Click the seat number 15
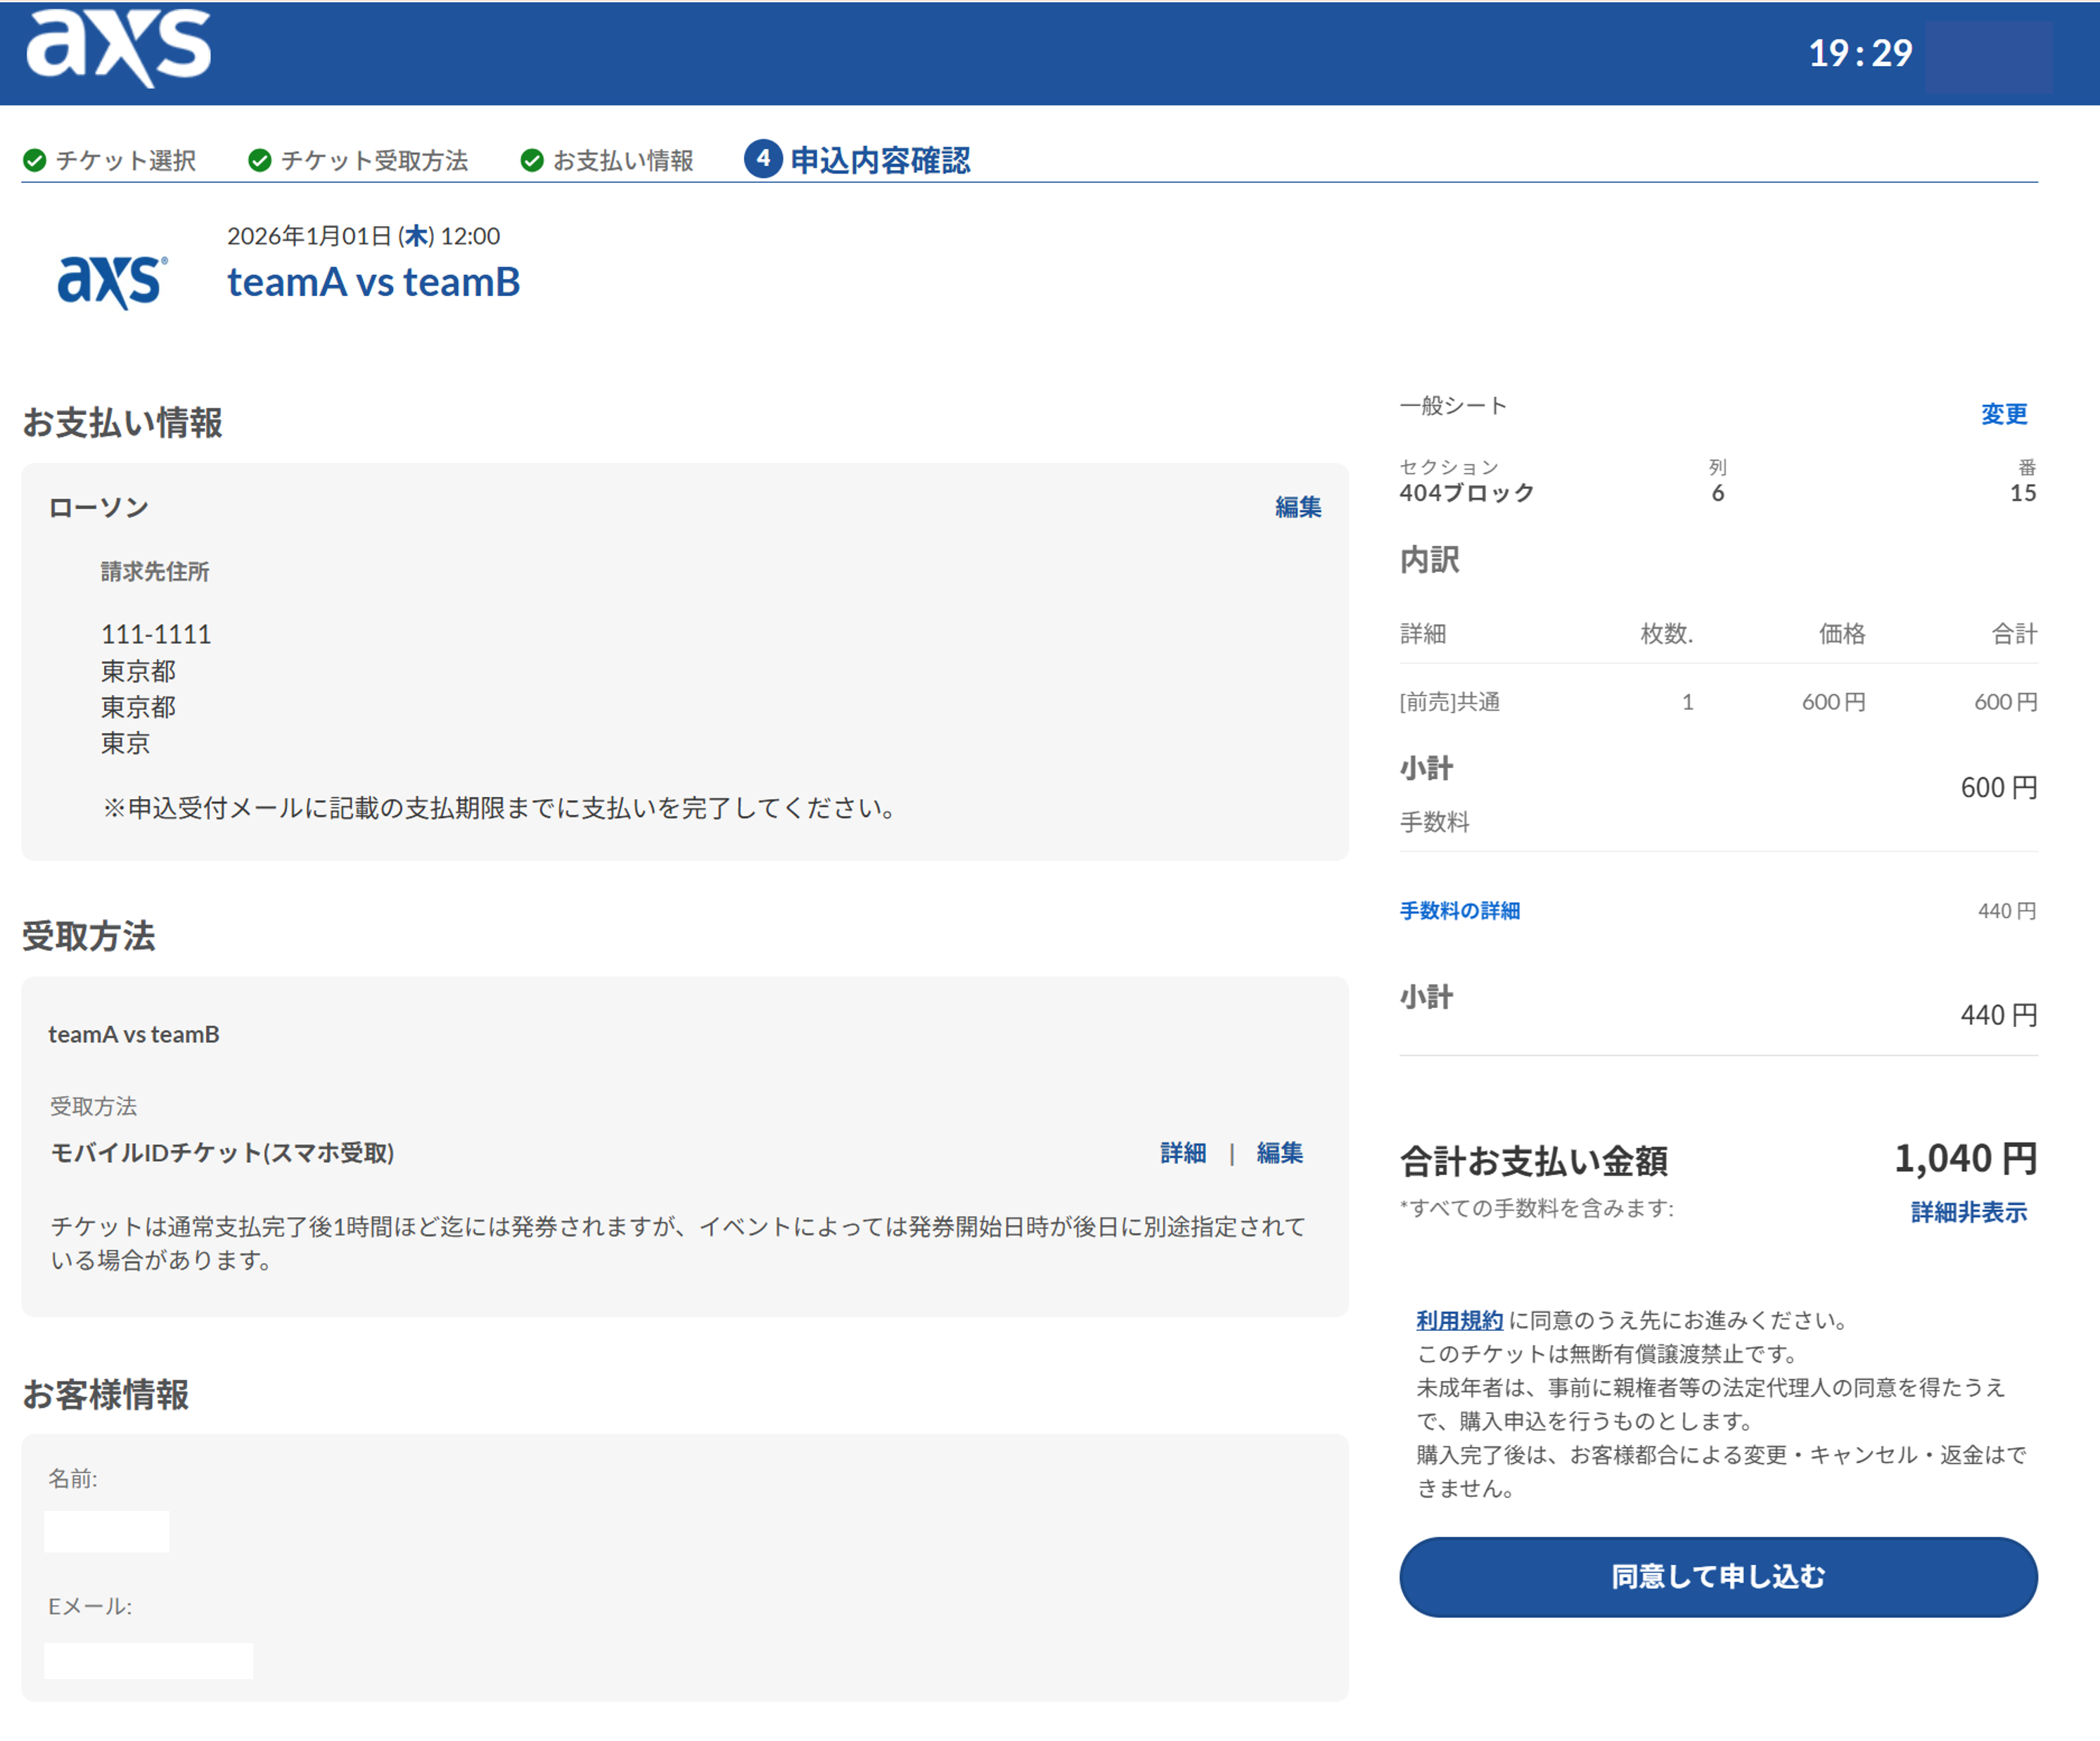The height and width of the screenshot is (1741, 2100). click(x=2023, y=493)
